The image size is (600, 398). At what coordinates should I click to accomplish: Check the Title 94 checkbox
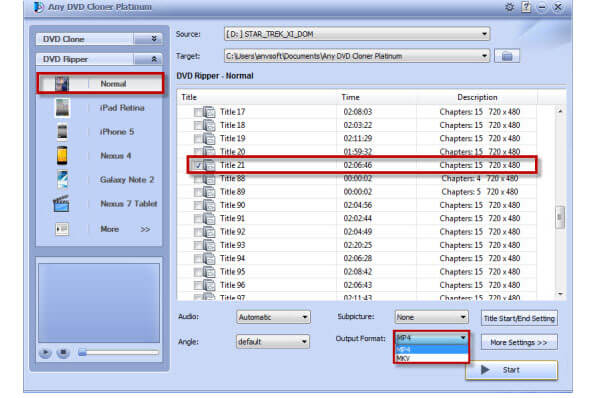[198, 259]
